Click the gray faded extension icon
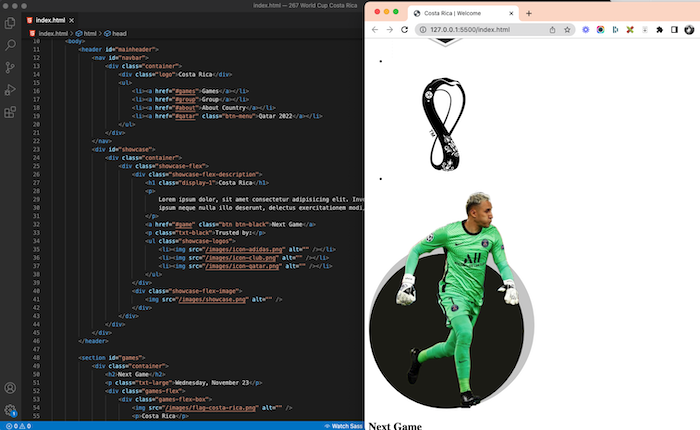 645,29
